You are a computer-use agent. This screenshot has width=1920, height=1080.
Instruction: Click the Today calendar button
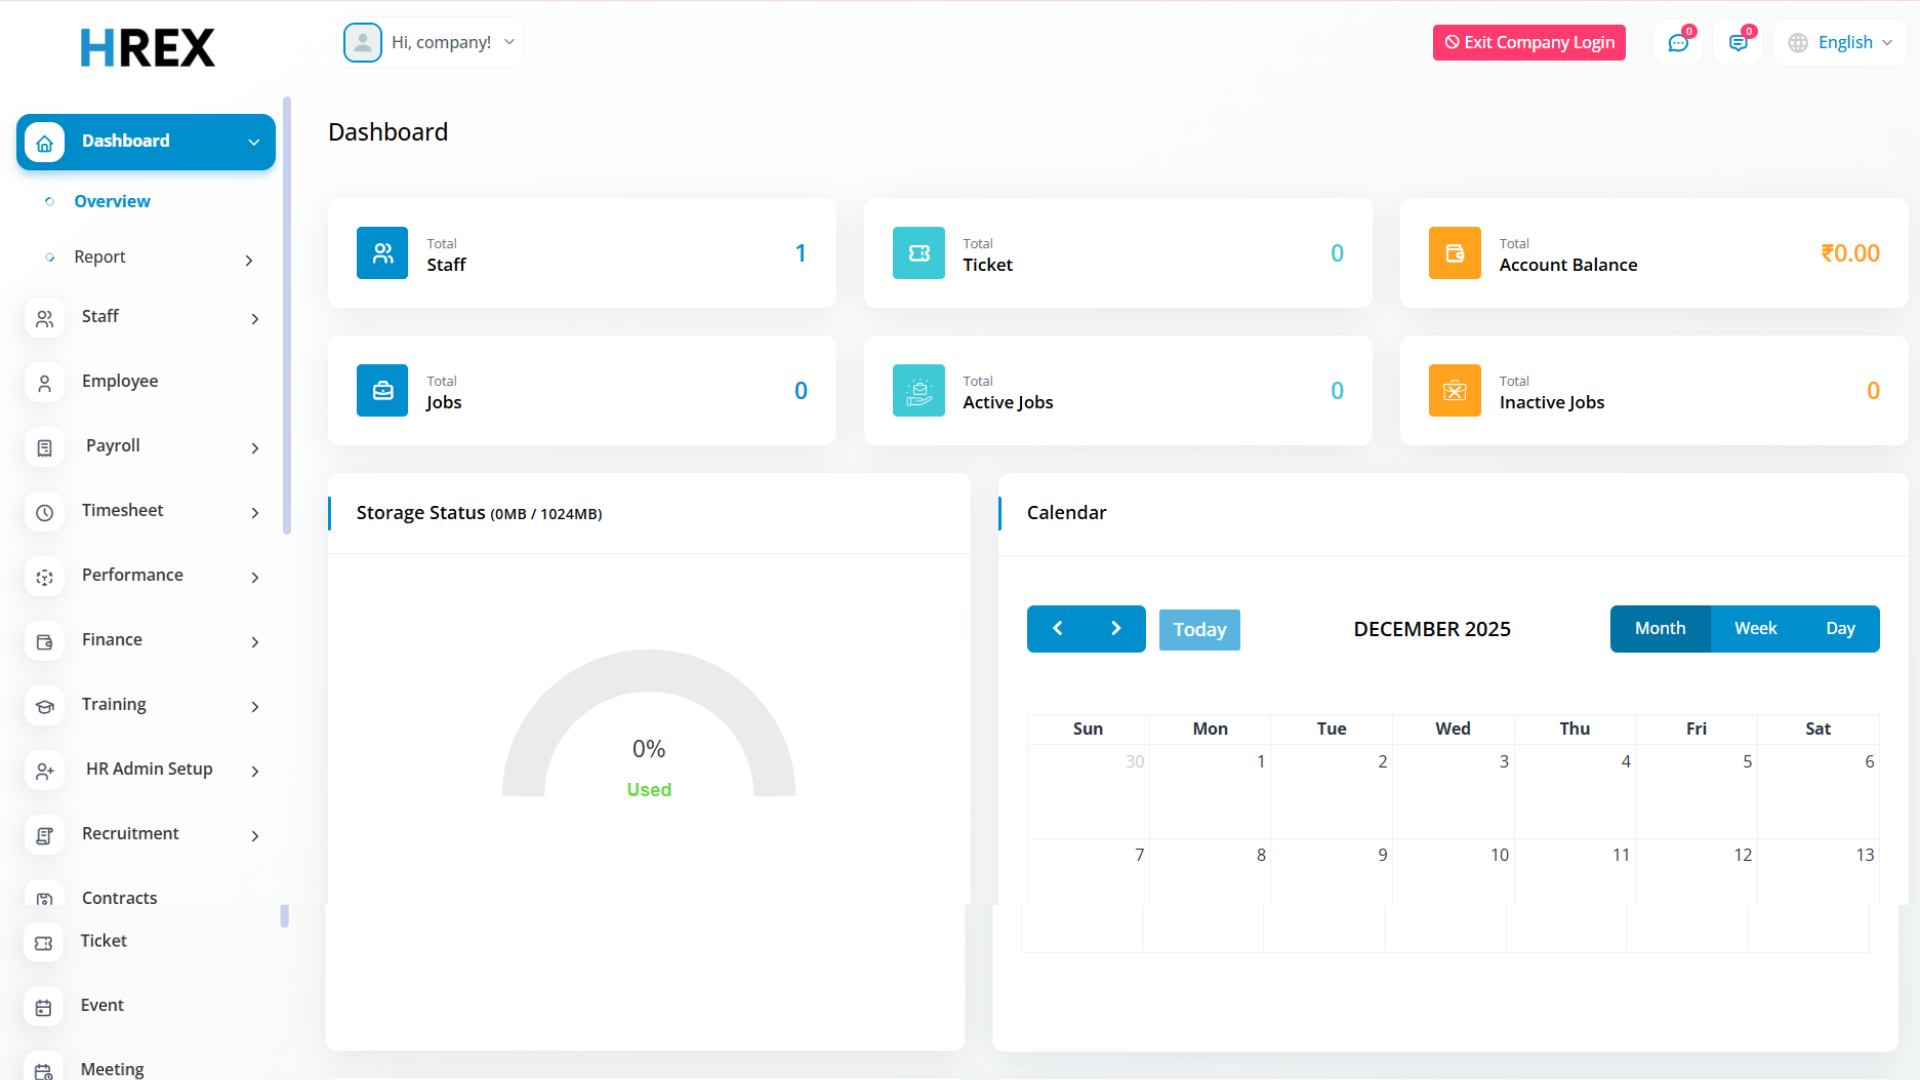(1199, 629)
